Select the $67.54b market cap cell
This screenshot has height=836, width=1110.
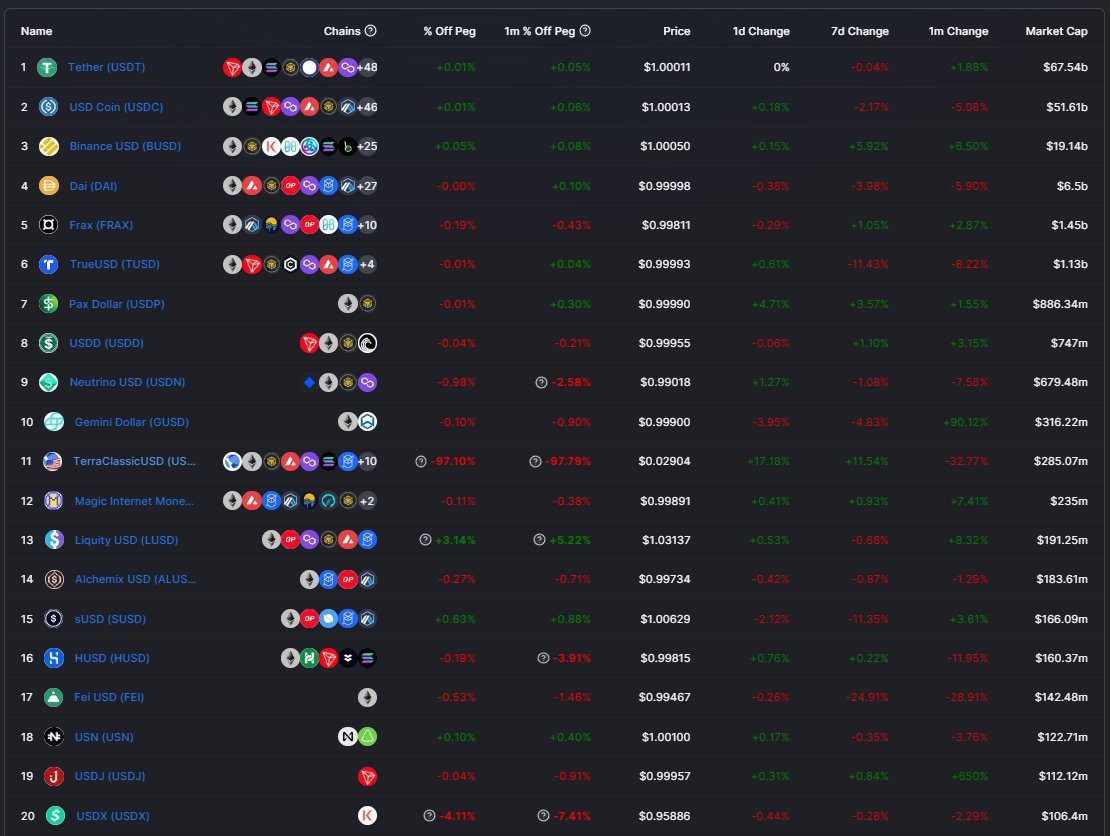tap(1065, 67)
